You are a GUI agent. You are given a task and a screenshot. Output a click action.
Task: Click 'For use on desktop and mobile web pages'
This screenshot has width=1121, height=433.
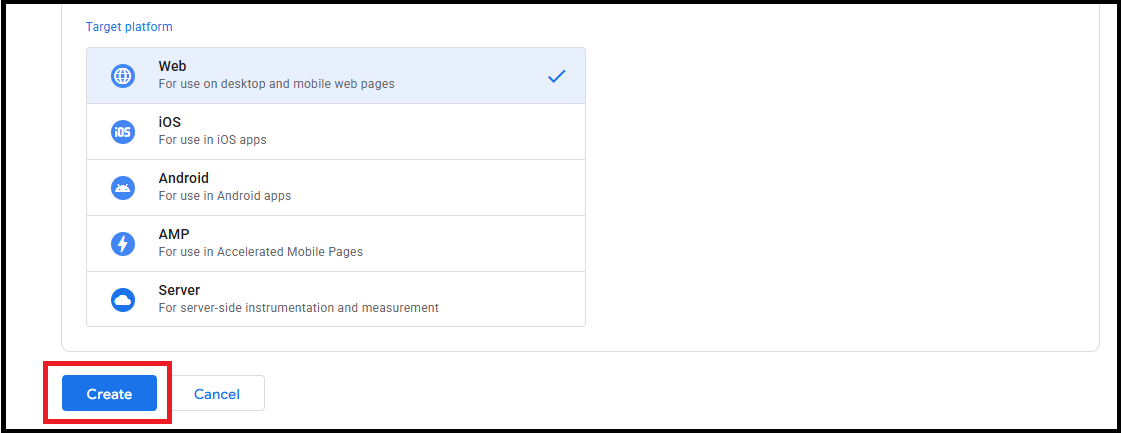click(x=276, y=84)
